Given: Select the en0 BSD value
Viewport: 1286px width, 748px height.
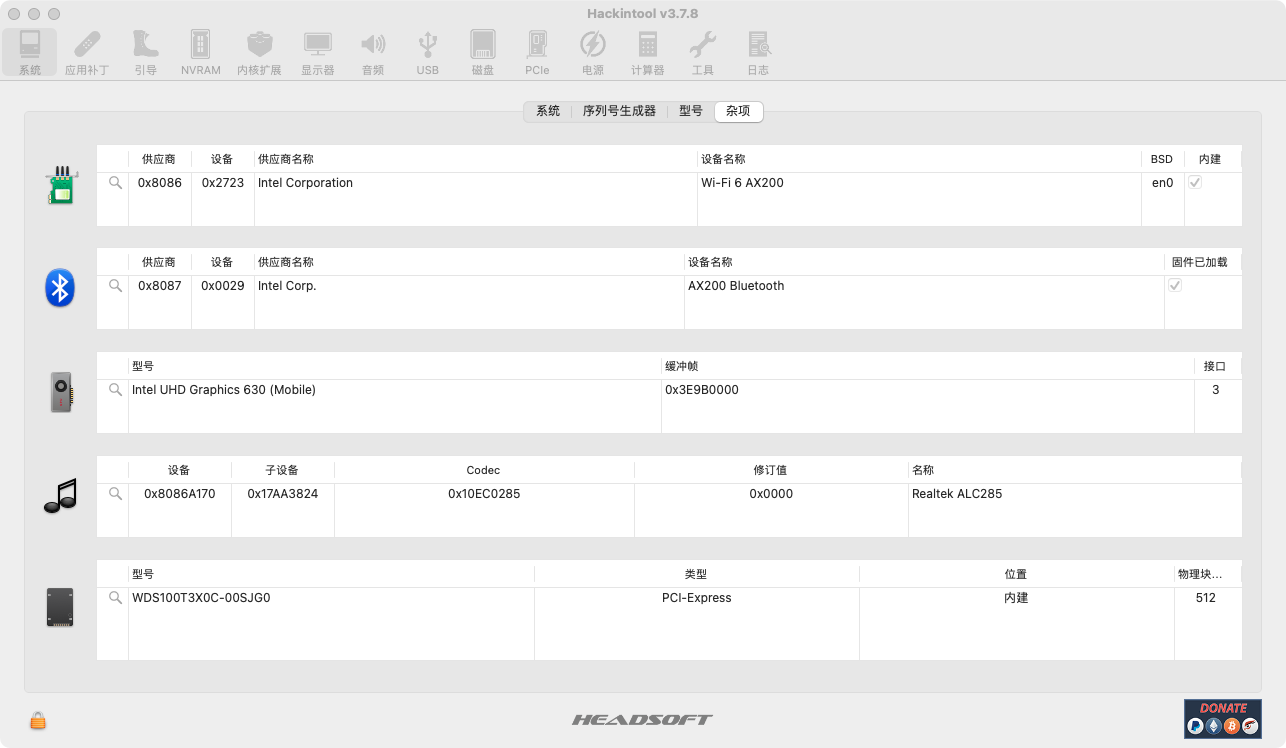Looking at the screenshot, I should coord(1162,183).
